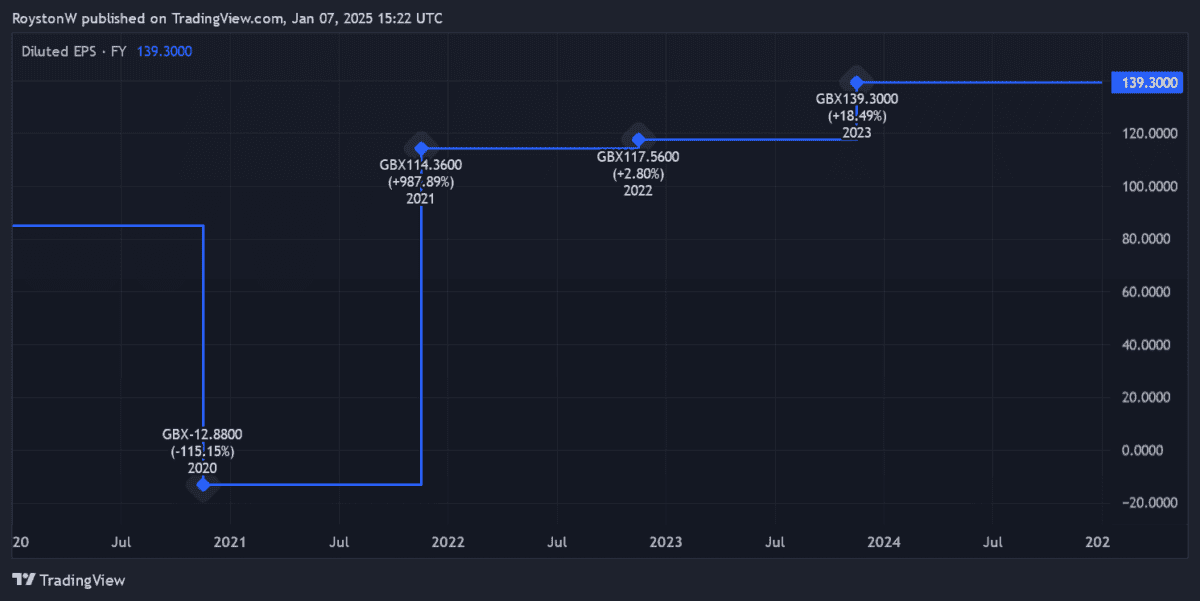Click the highlighted 139.3000 price axis label

click(x=1149, y=83)
